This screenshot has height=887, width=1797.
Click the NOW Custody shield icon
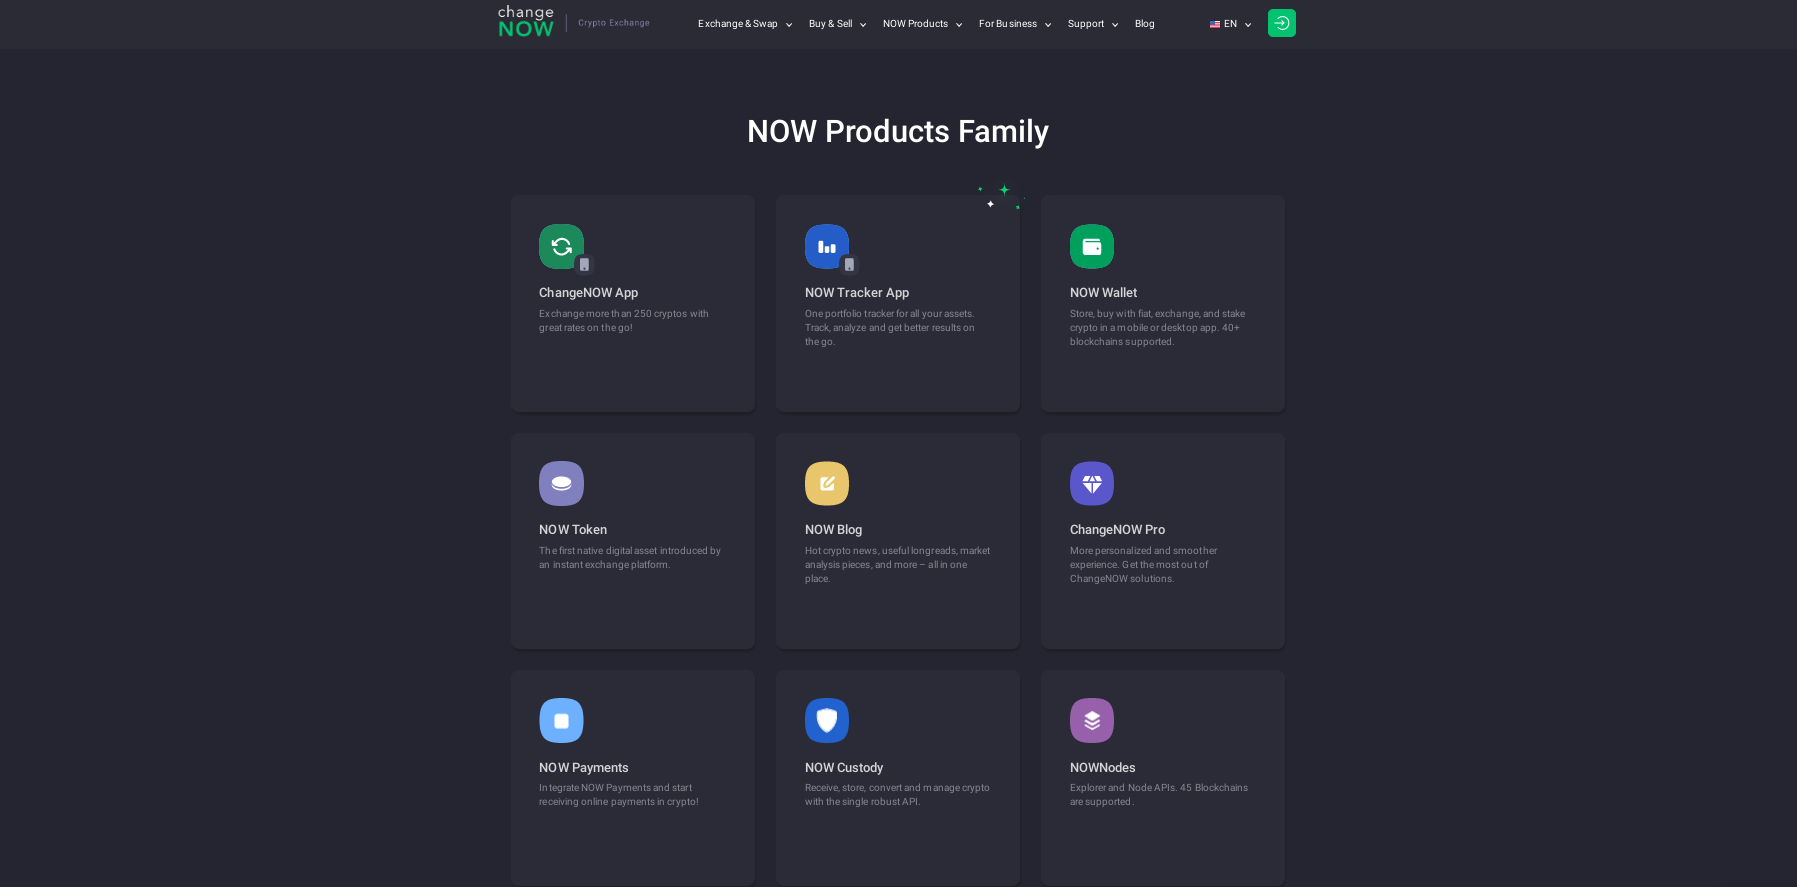pyautogui.click(x=827, y=720)
